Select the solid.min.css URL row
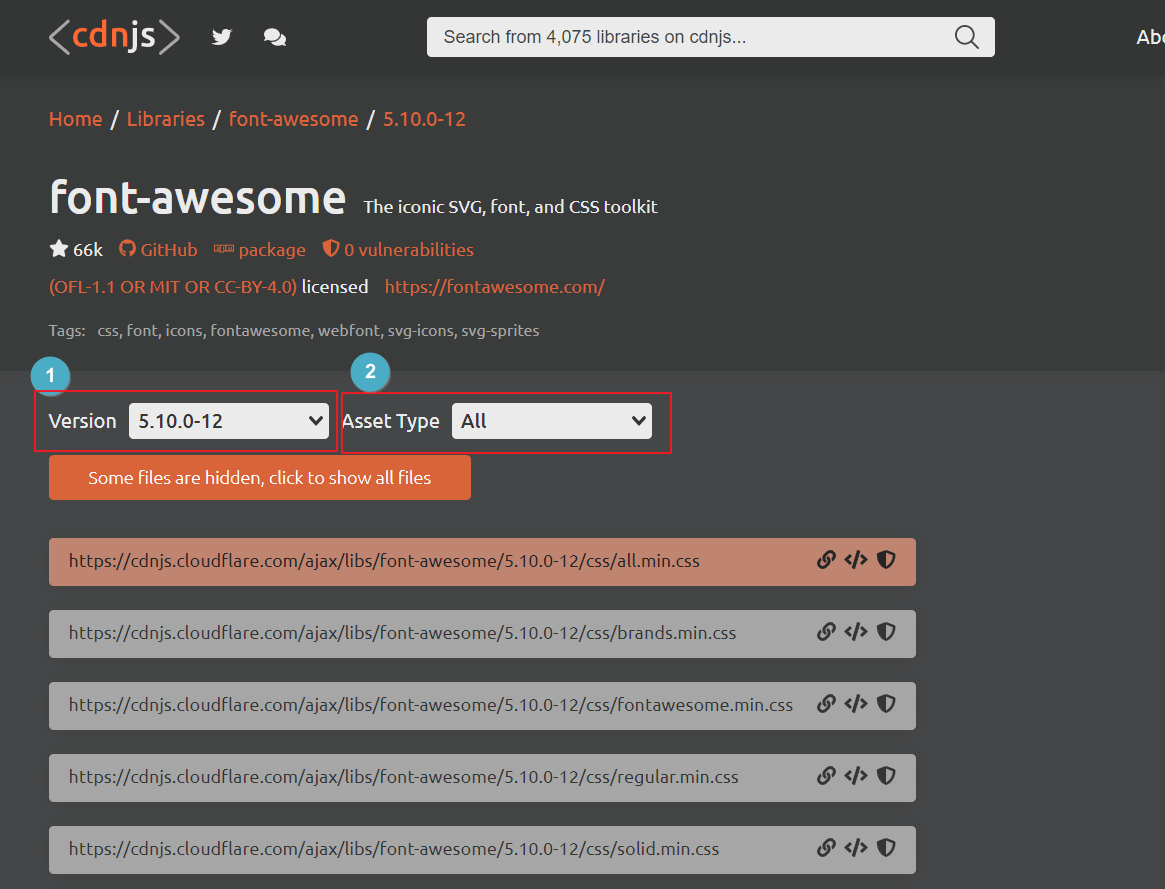The height and width of the screenshot is (889, 1165). tap(482, 850)
